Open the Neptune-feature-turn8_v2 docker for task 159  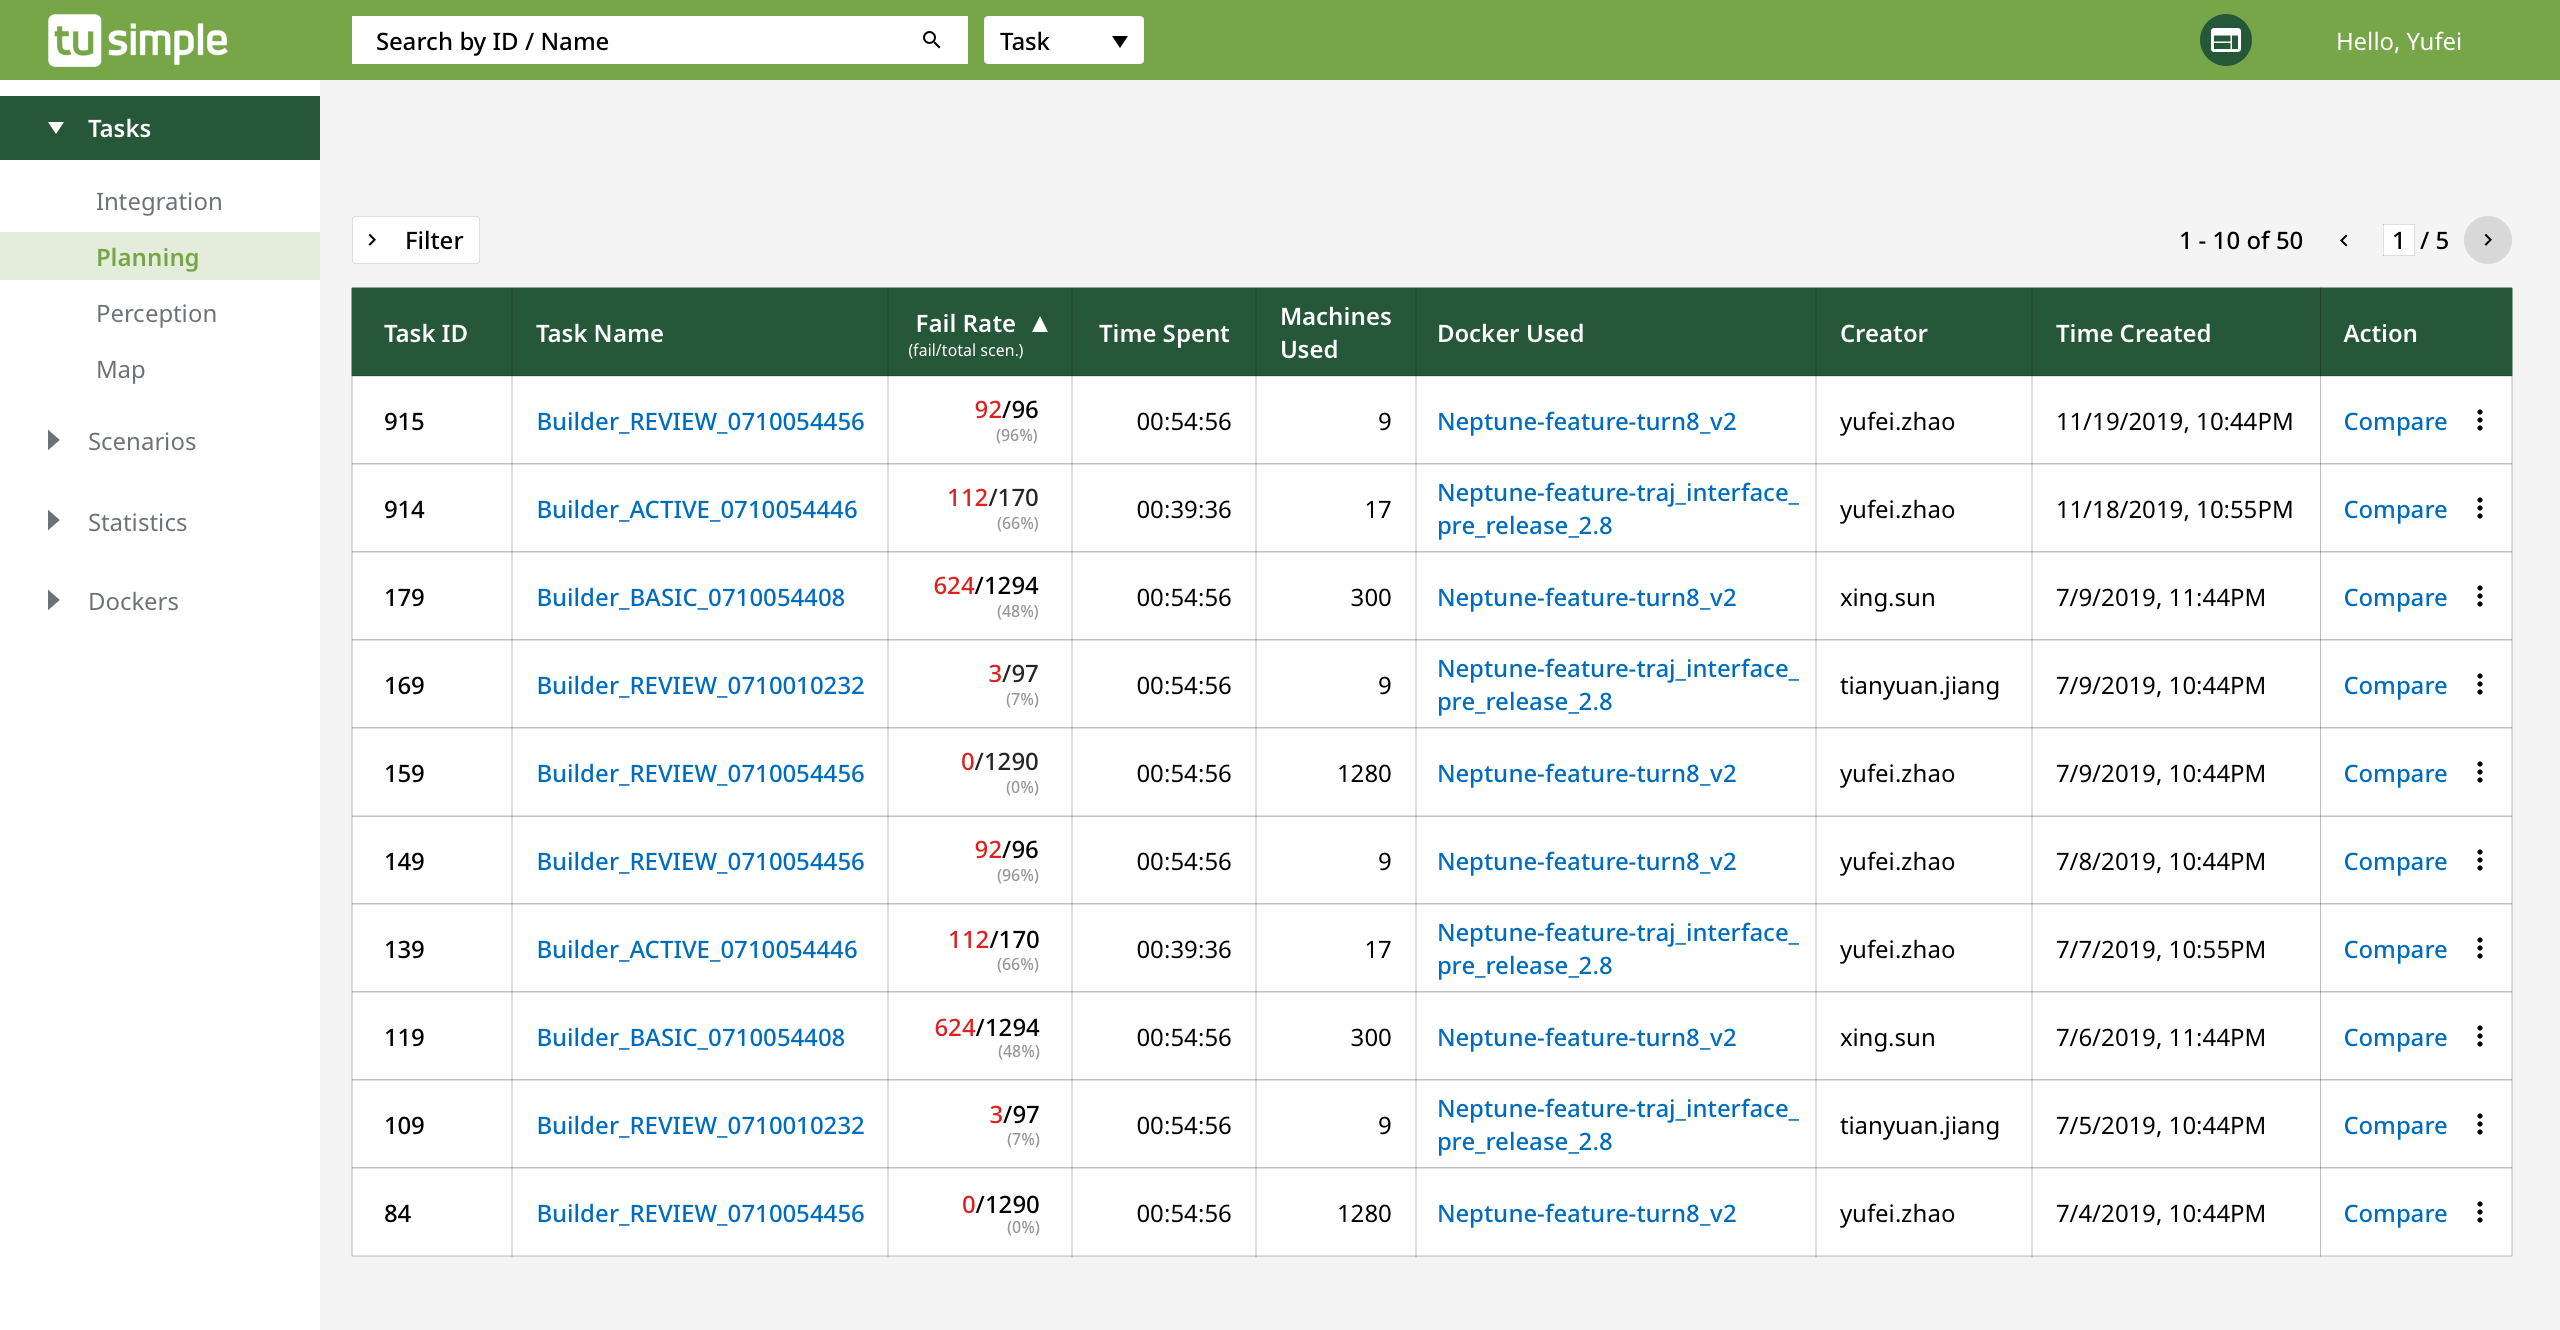[1586, 773]
